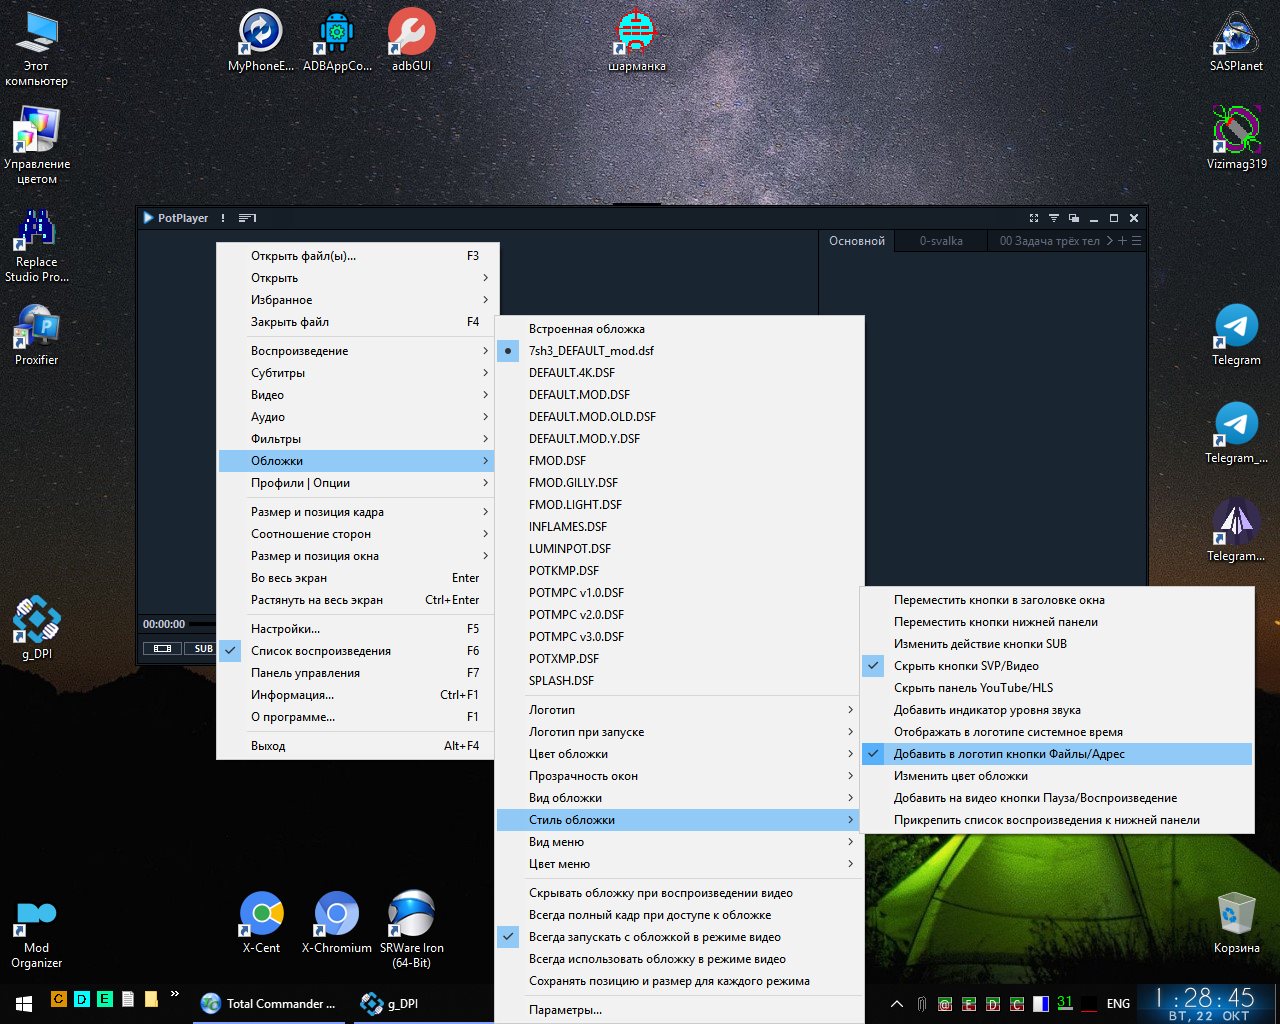This screenshot has width=1280, height=1024.
Task: Open the Корзина recycle bin
Action: coord(1236,922)
